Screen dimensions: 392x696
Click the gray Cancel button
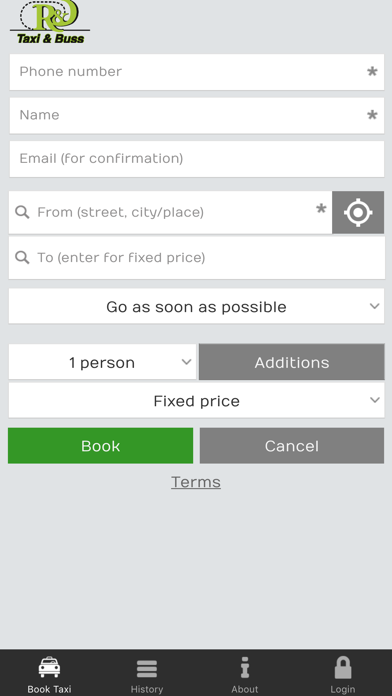[292, 446]
